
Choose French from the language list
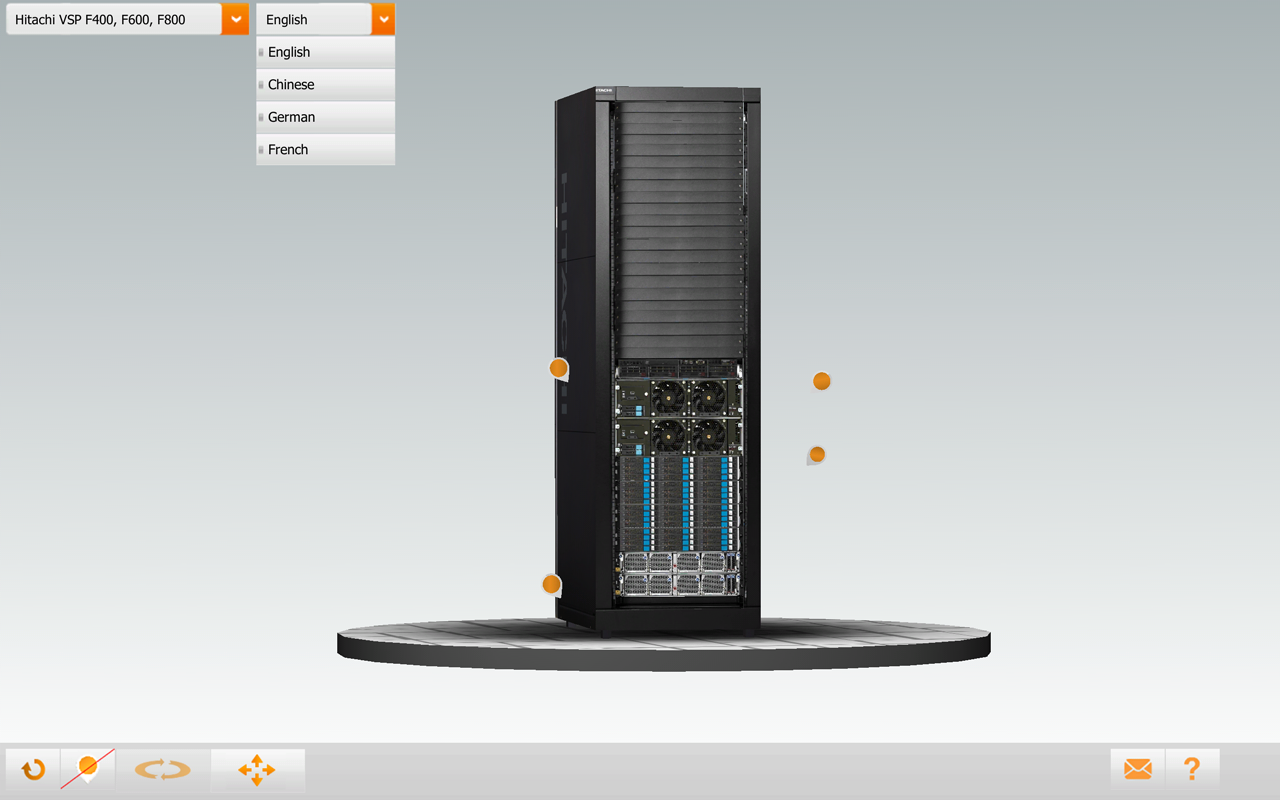tap(325, 149)
